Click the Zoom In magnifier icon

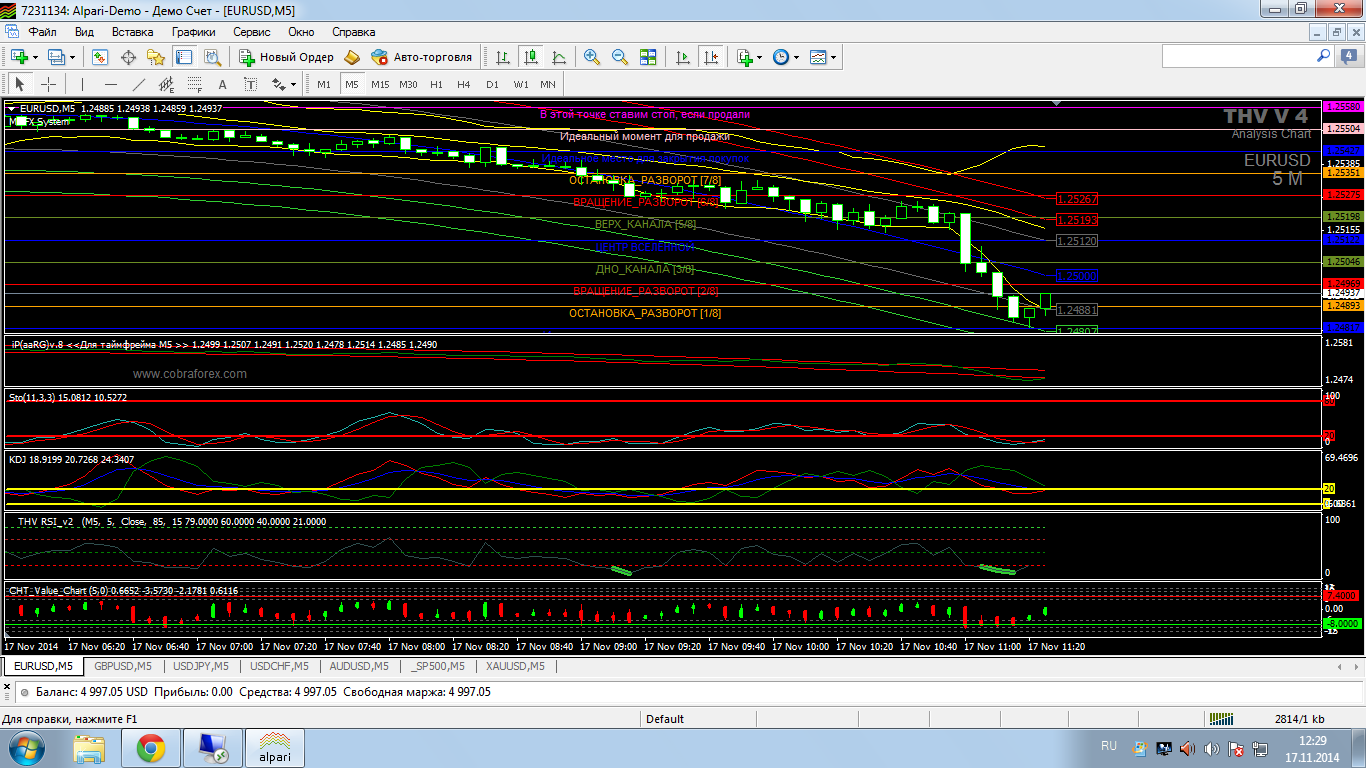point(592,57)
